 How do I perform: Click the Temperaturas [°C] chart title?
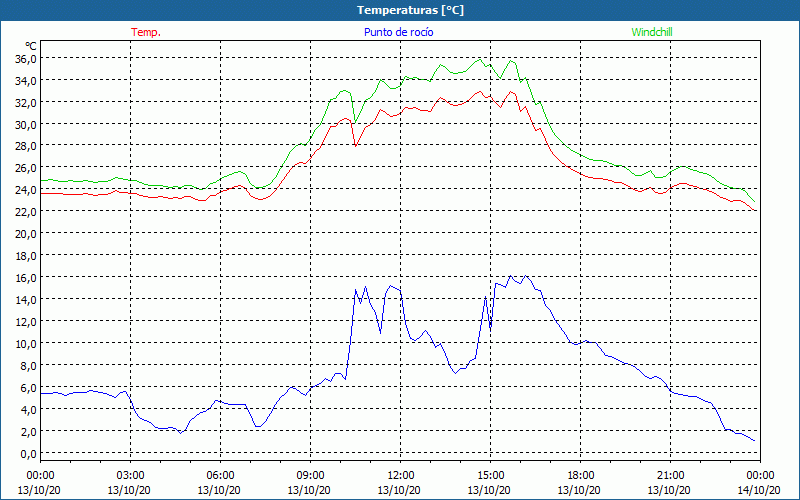click(x=410, y=10)
